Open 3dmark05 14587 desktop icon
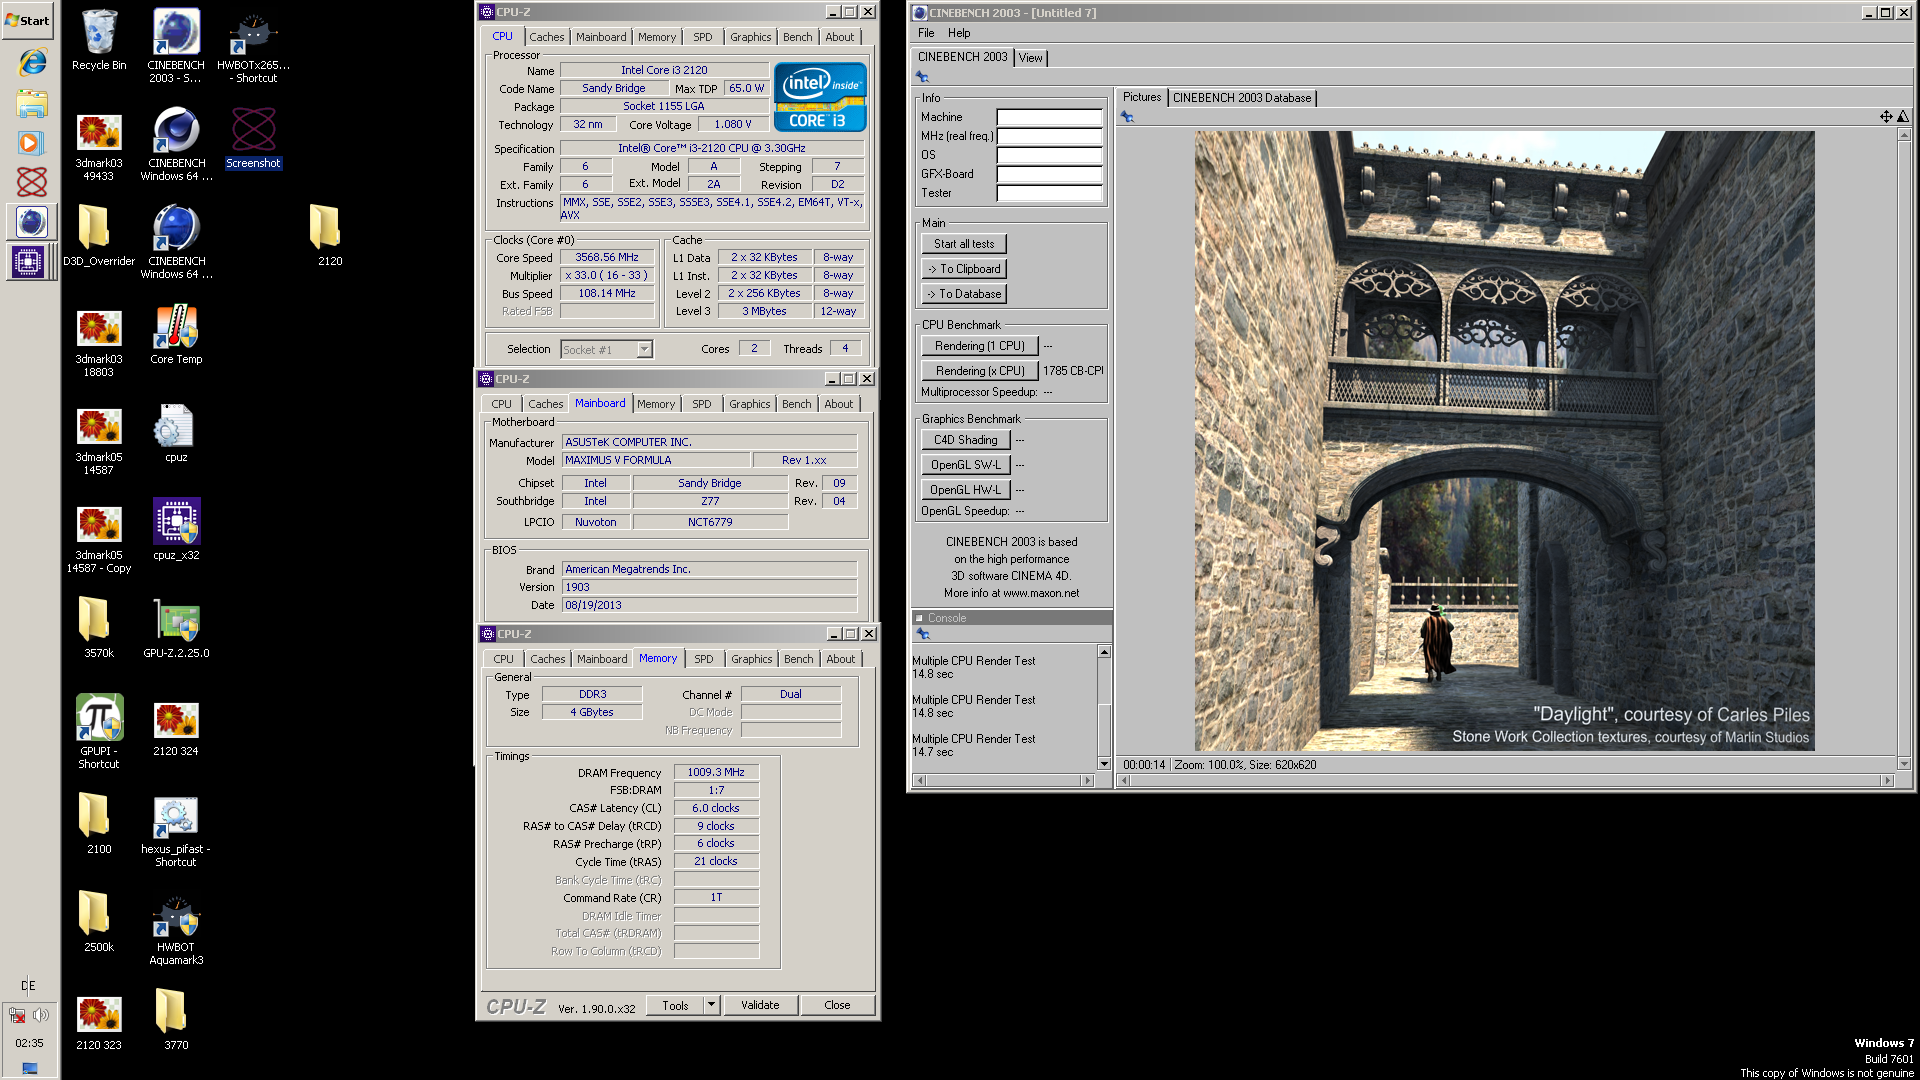The height and width of the screenshot is (1080, 1920). click(x=98, y=438)
